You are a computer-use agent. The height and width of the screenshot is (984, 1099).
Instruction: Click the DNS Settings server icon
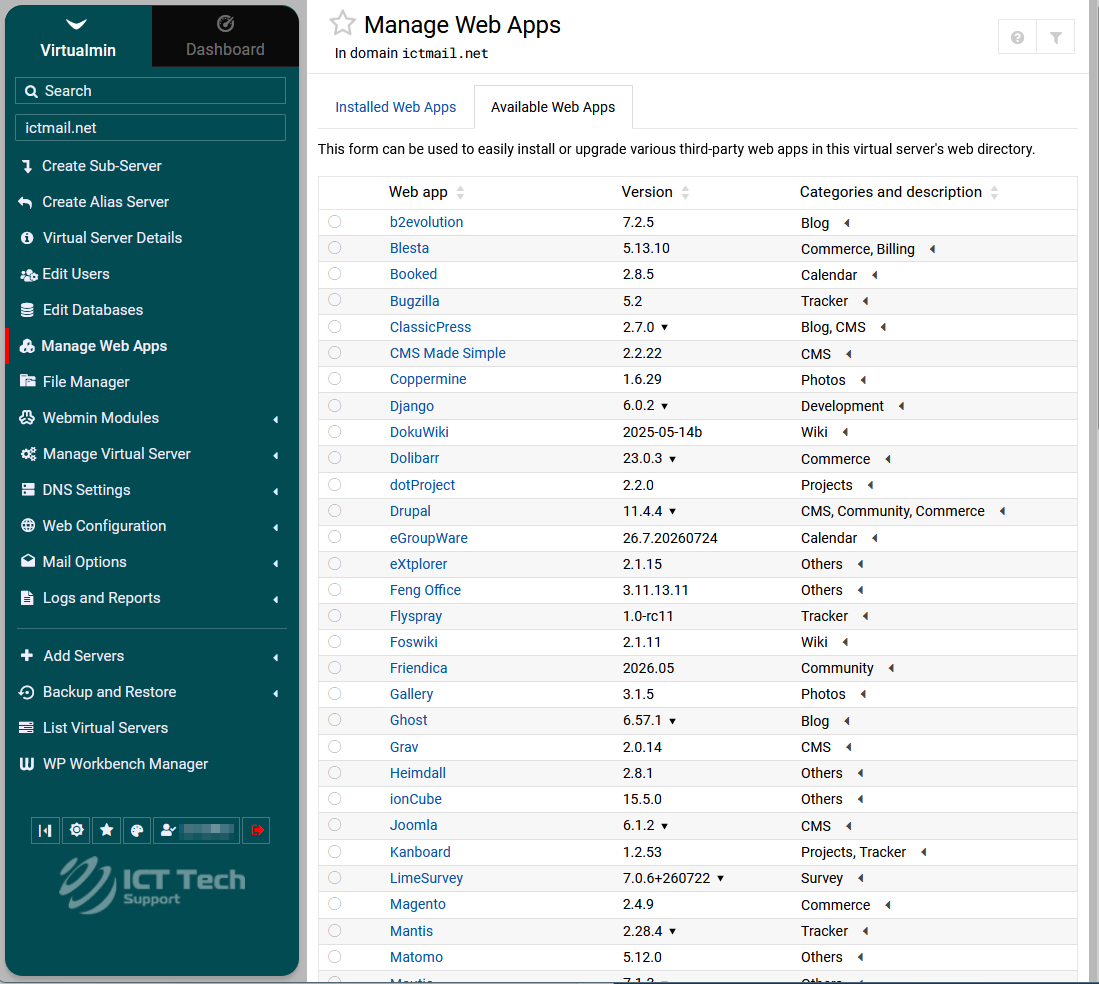click(27, 490)
